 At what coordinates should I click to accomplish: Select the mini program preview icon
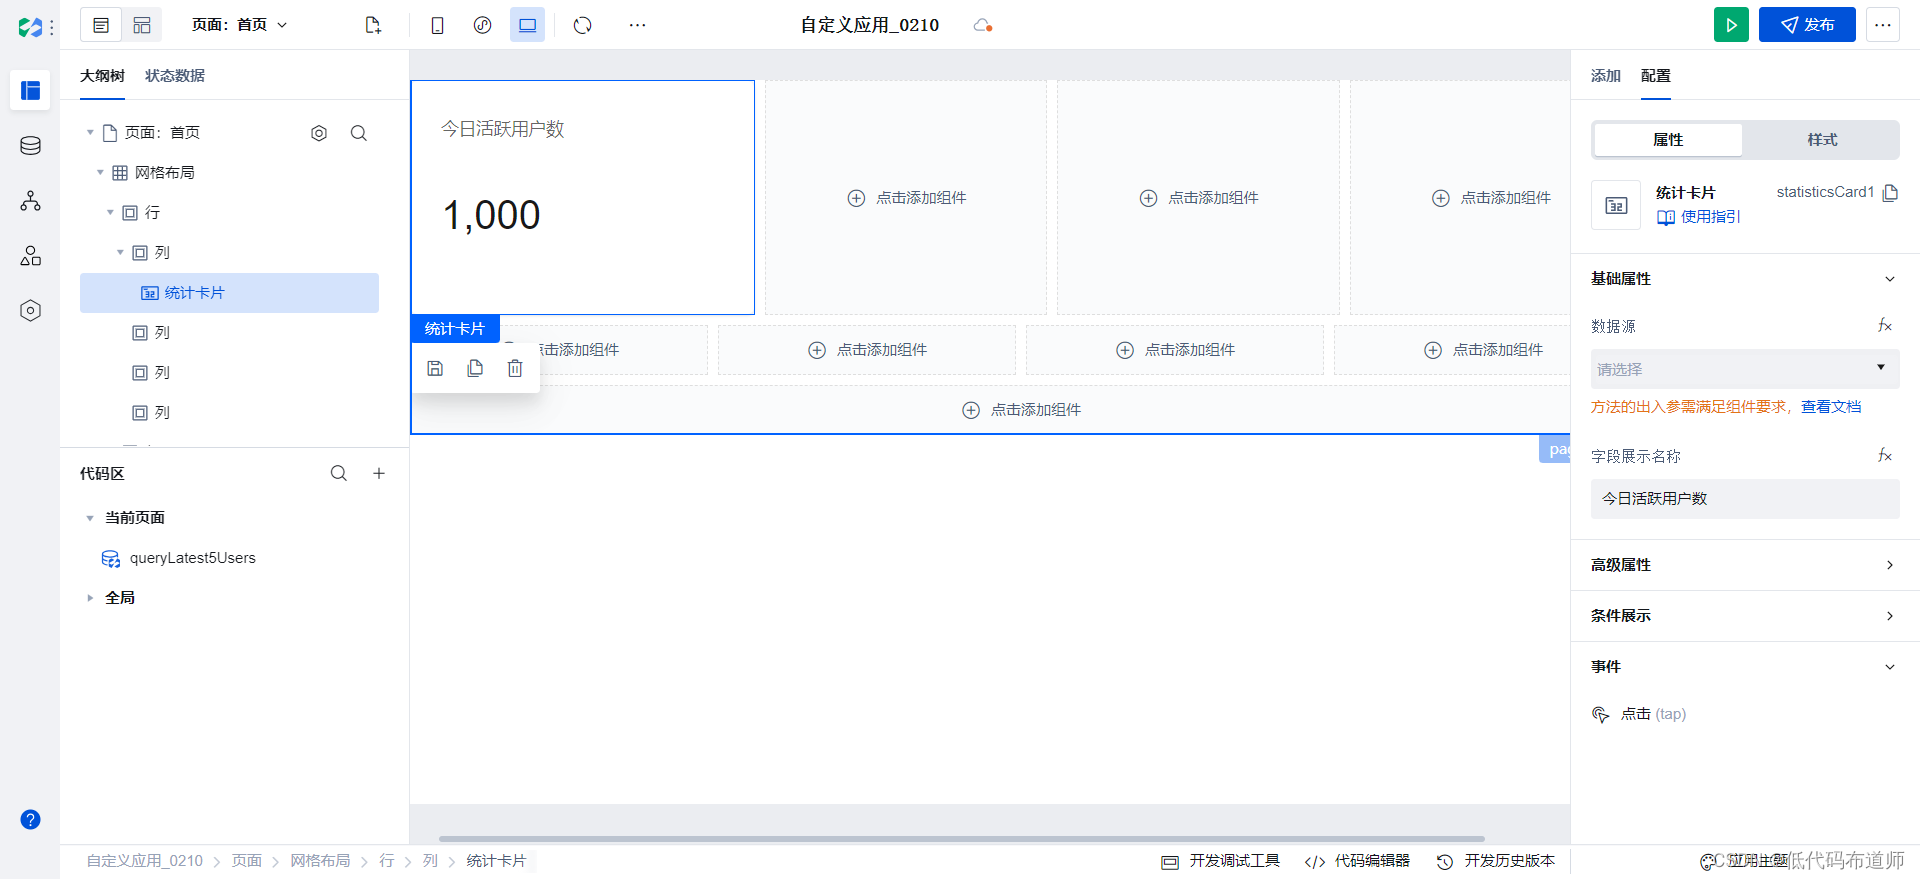(x=482, y=25)
